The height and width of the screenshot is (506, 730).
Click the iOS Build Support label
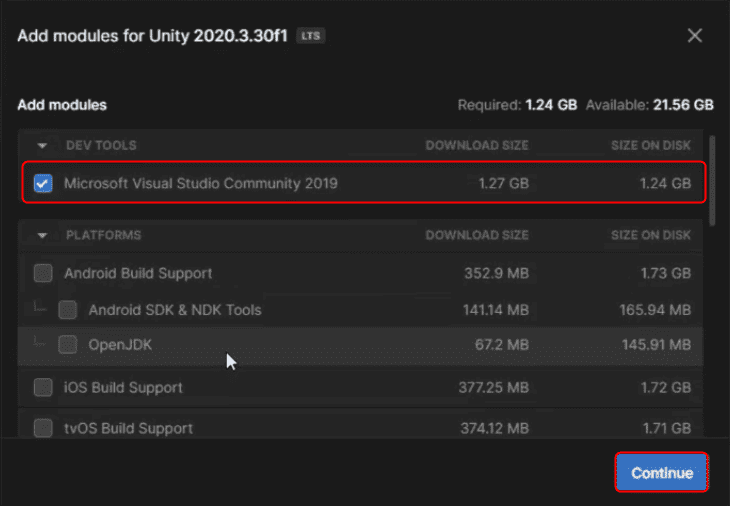pyautogui.click(x=123, y=387)
